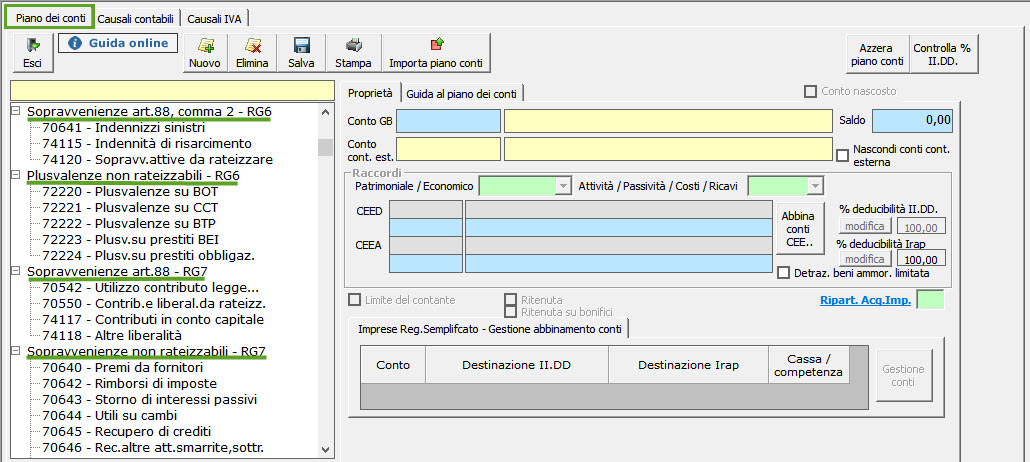Create a new account with Nuovo
Viewport: 1030px width, 462px height.
[204, 53]
